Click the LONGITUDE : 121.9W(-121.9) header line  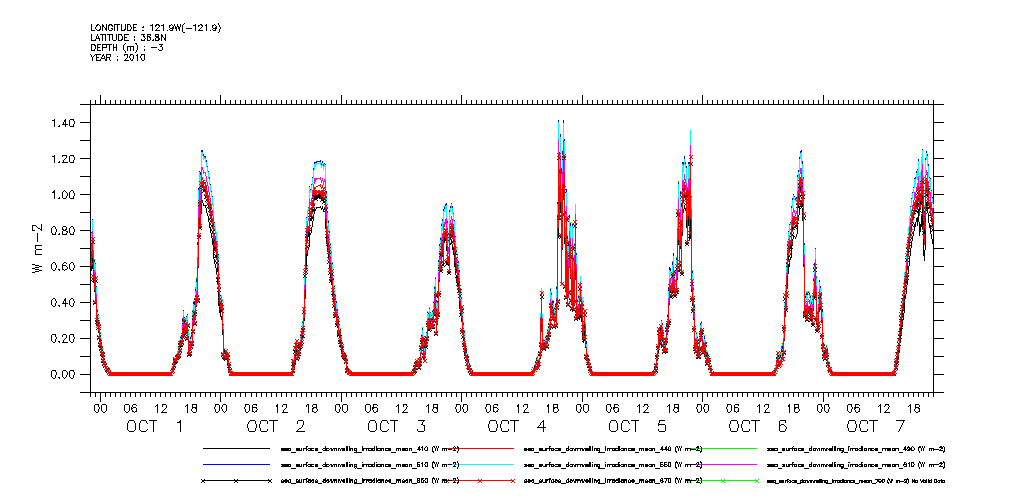pyautogui.click(x=157, y=28)
